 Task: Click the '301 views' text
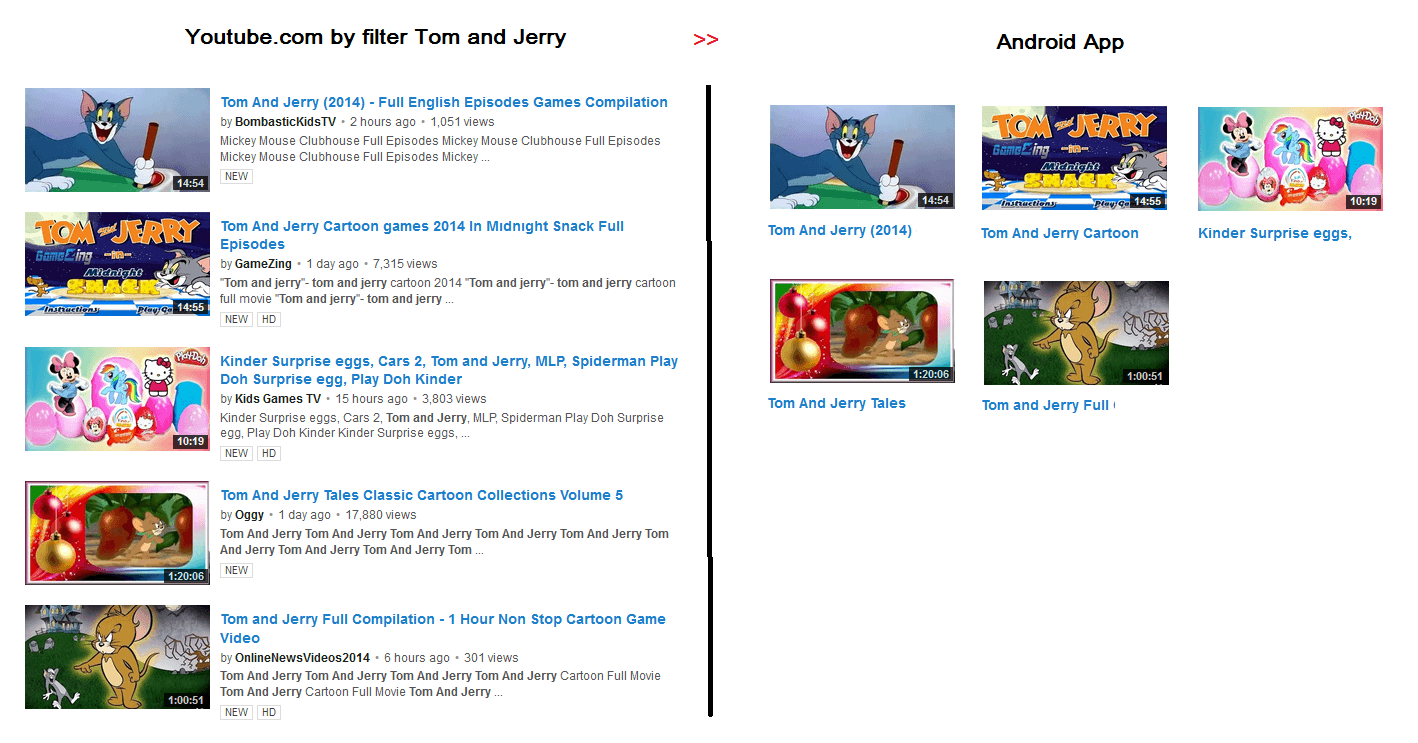pos(491,658)
